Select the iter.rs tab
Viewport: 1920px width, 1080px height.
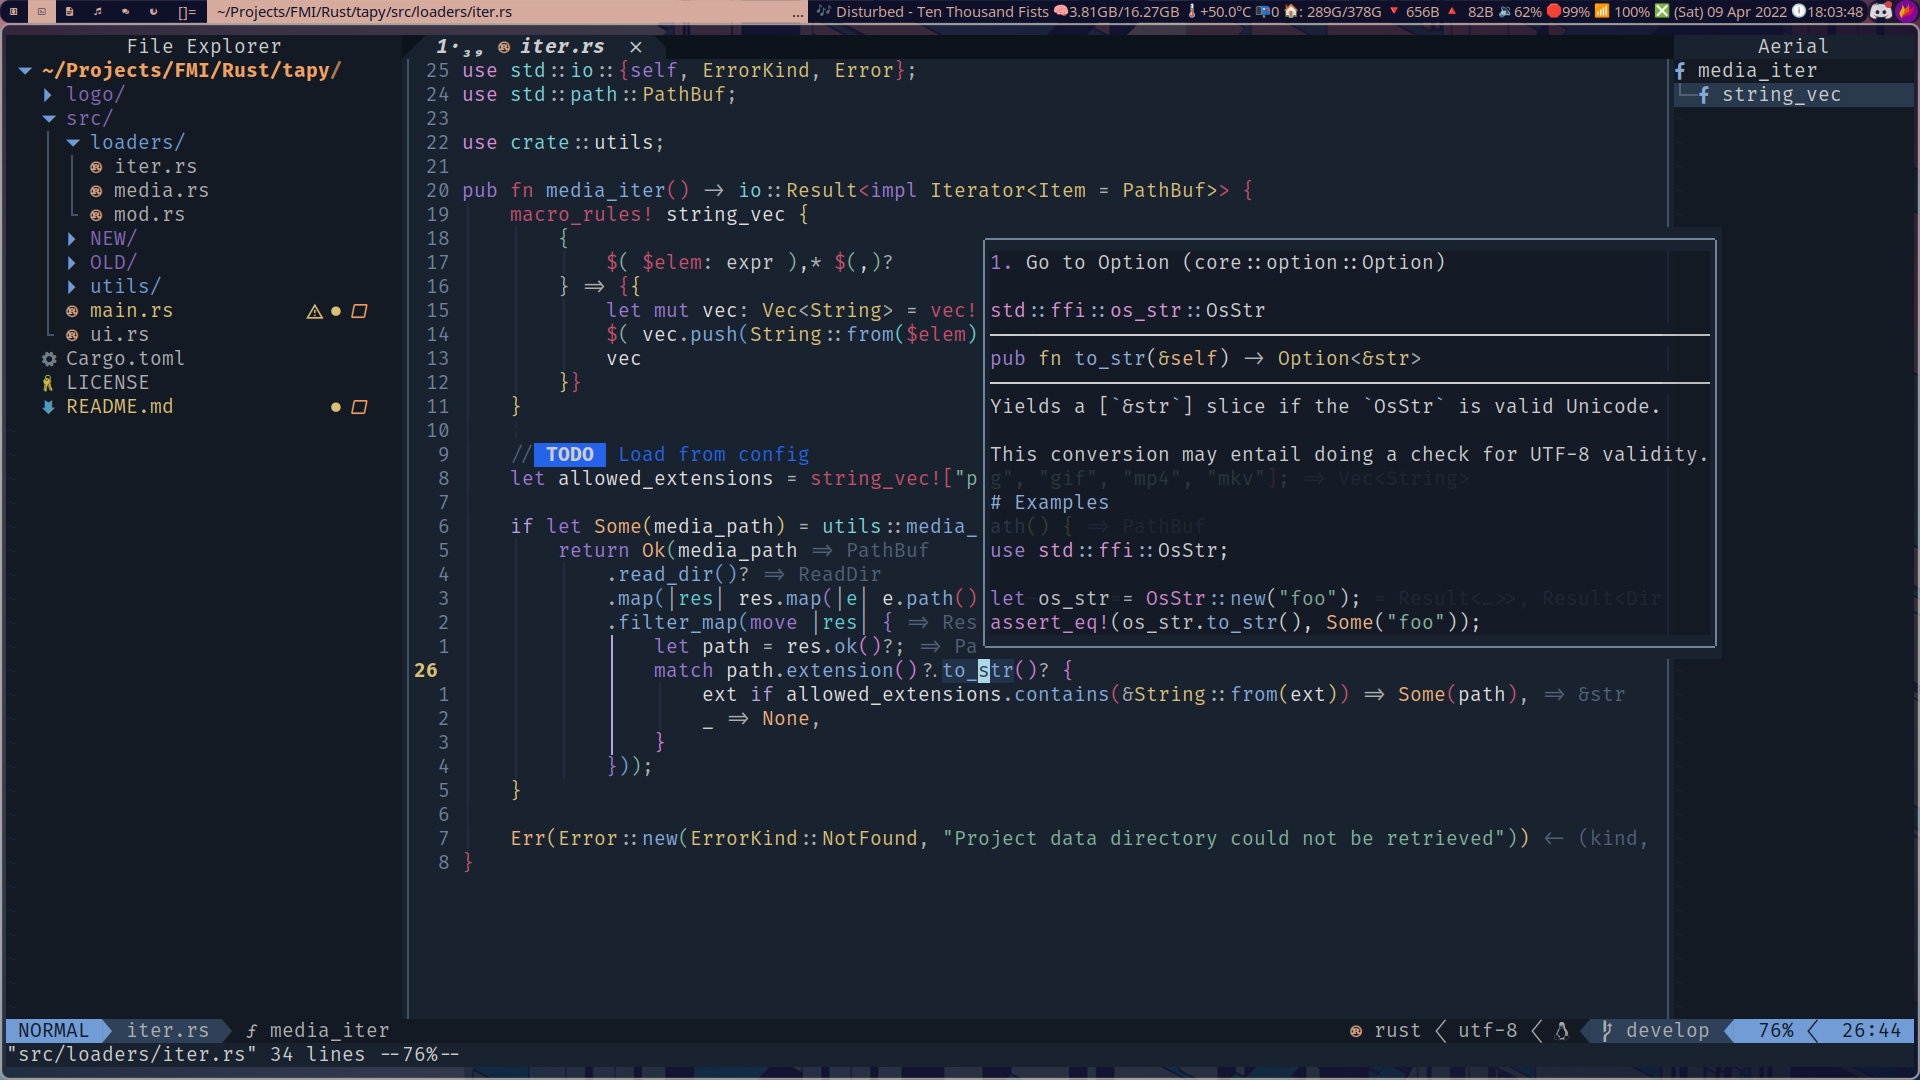pos(561,47)
